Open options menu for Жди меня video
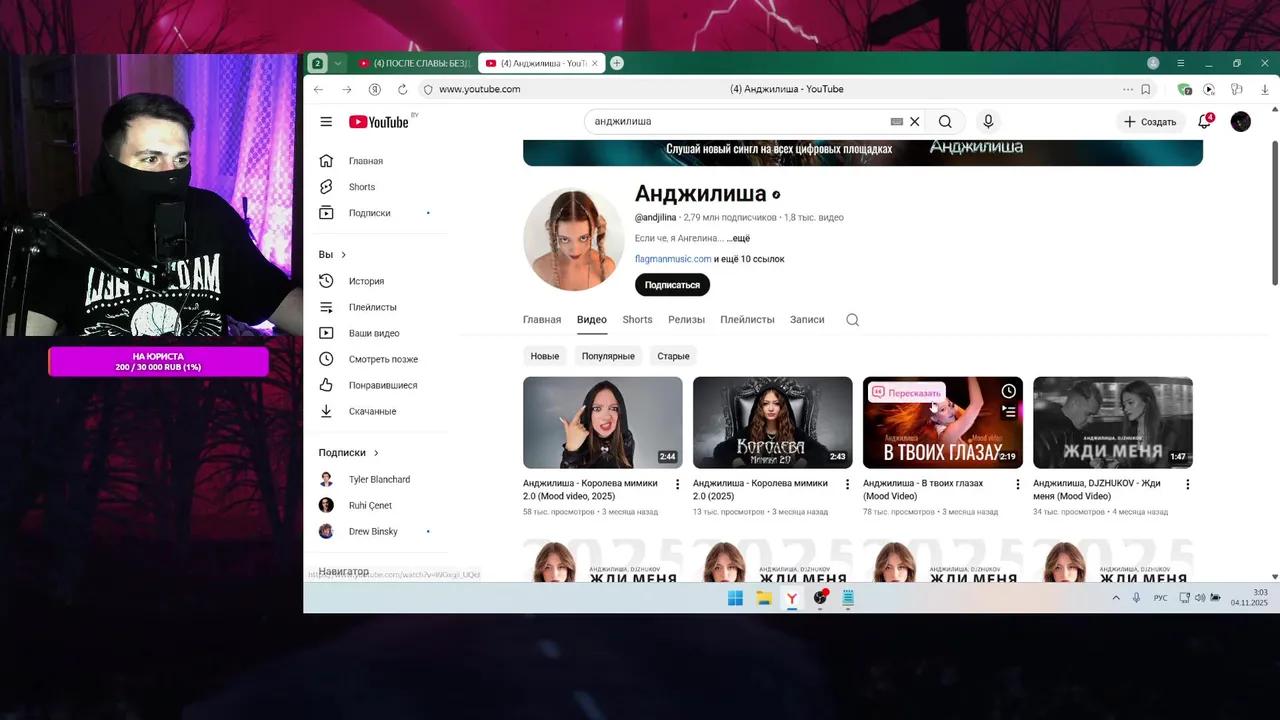Screen dimensions: 1280x720 coord(1188,484)
